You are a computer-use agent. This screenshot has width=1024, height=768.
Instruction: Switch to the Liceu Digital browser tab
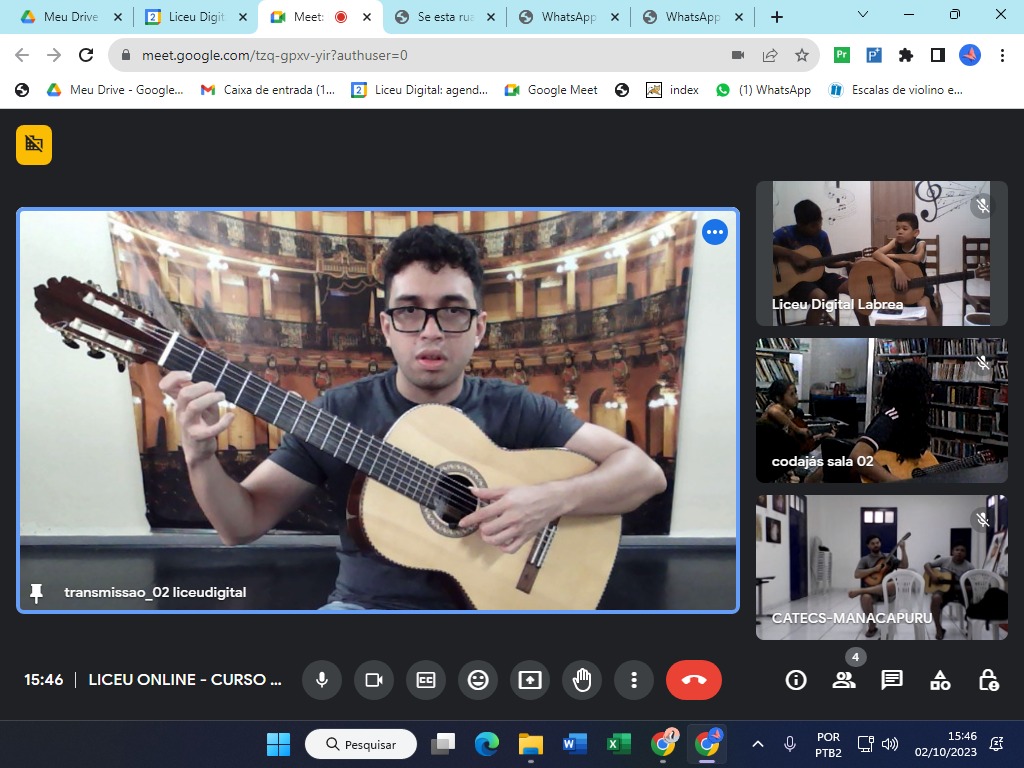pos(195,17)
